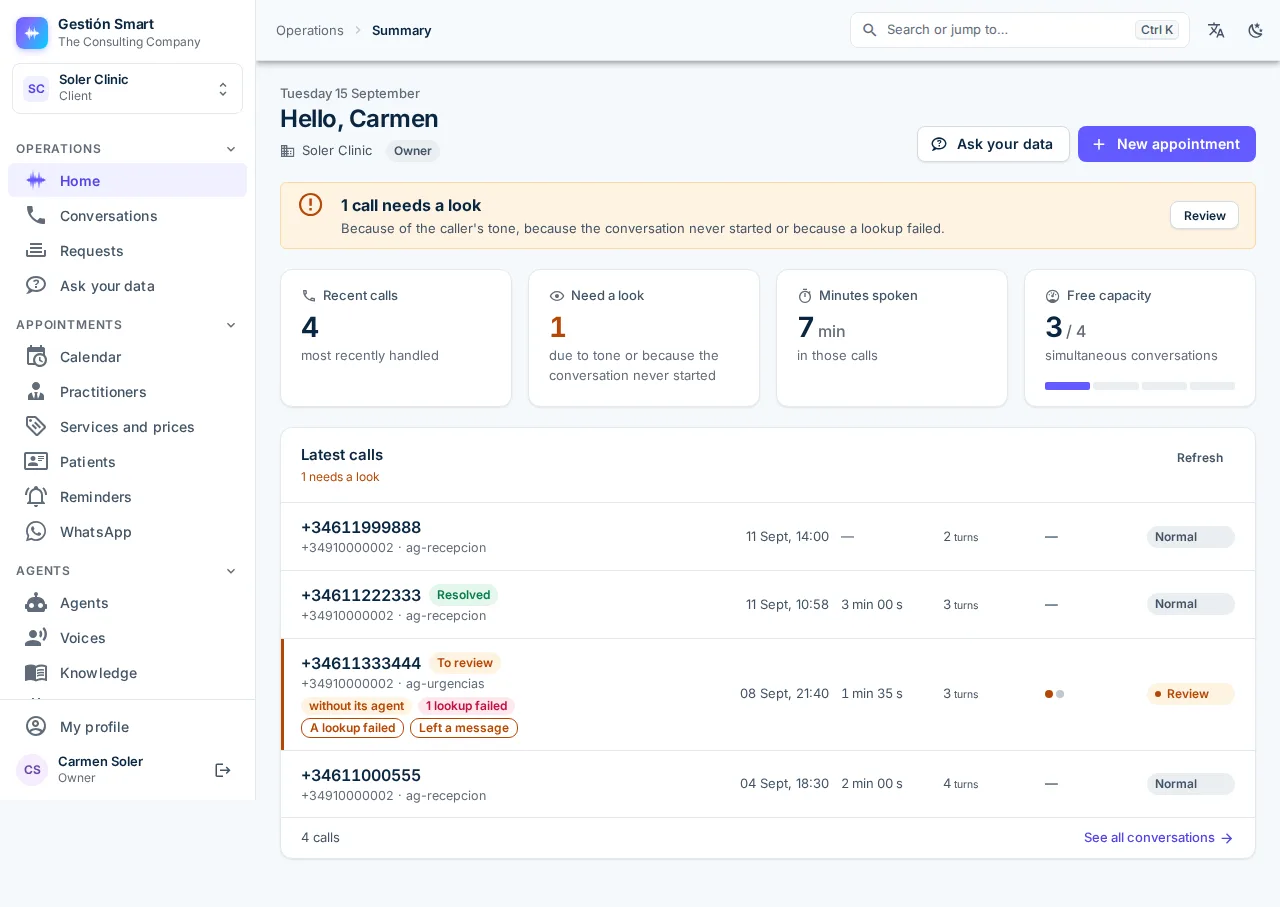The height and width of the screenshot is (907, 1280).
Task: Open Patients from the sidebar menu
Action: [x=127, y=461]
